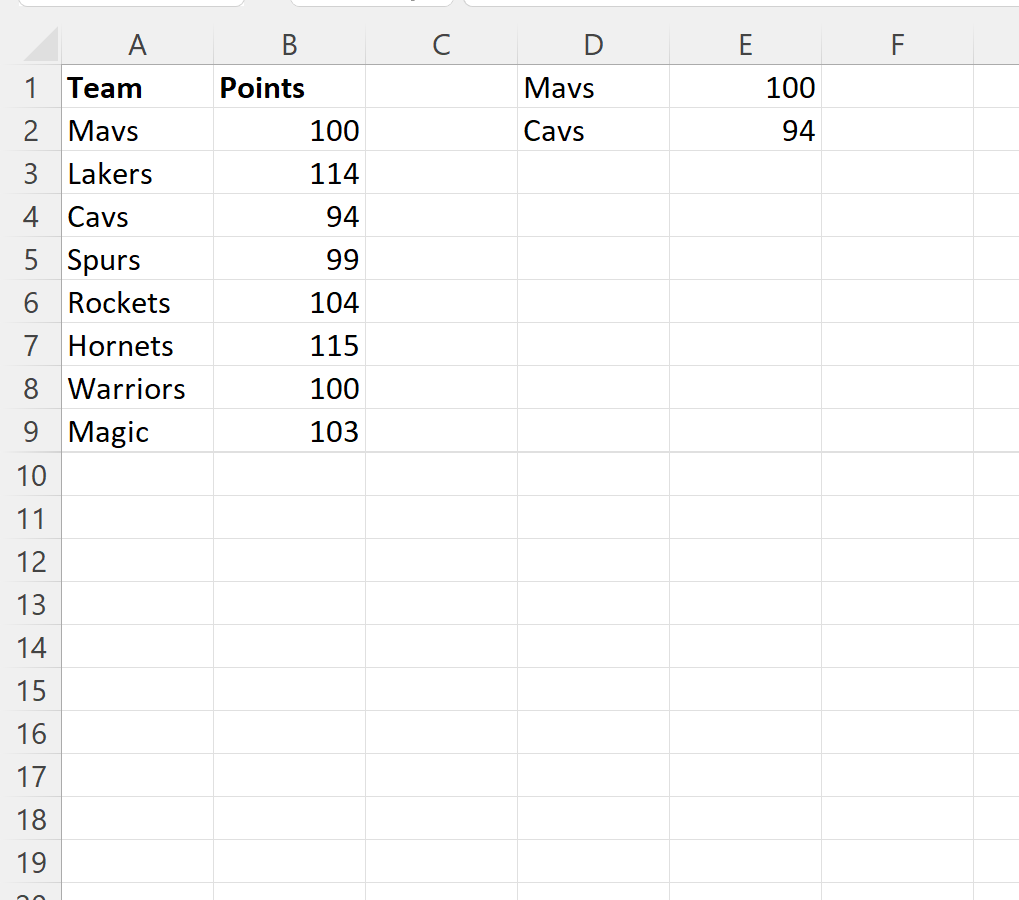1019x900 pixels.
Task: Select row 15 header
Action: tap(31, 690)
